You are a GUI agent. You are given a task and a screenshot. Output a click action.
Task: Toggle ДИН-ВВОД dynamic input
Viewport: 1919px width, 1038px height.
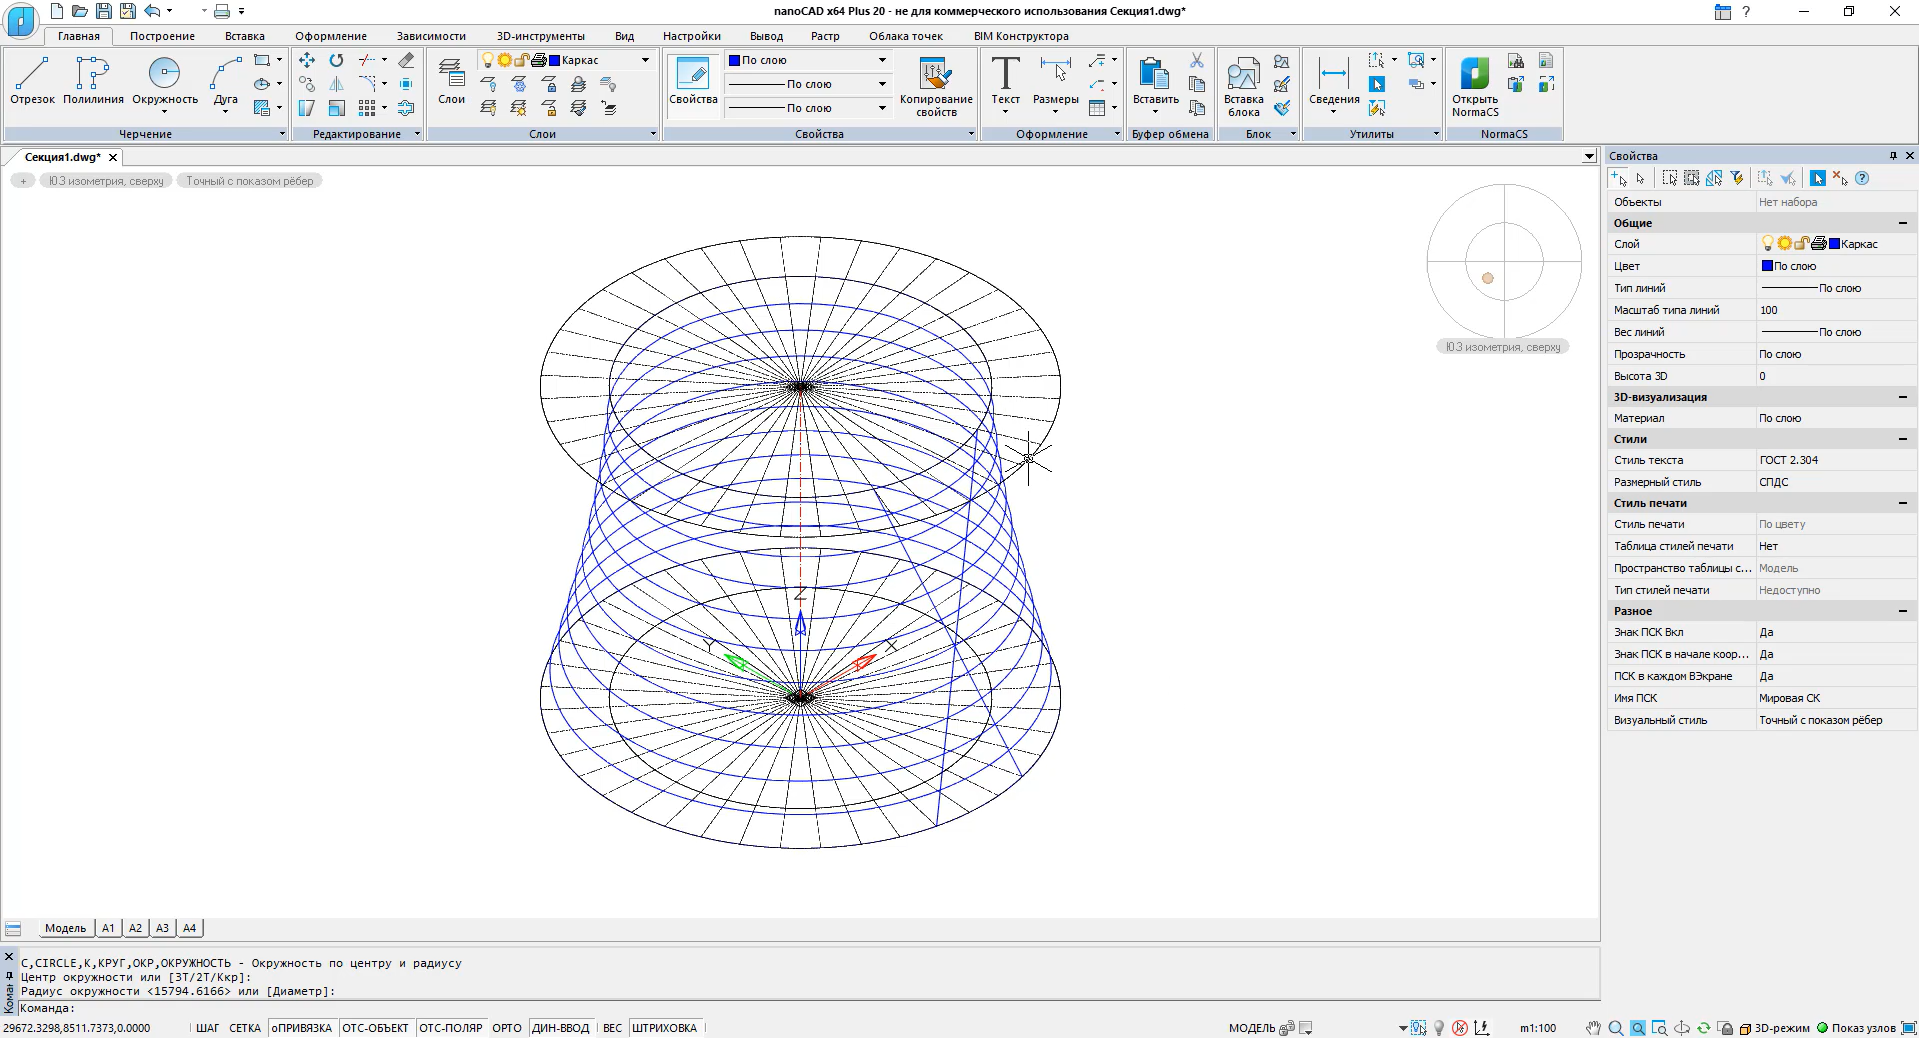(561, 1028)
